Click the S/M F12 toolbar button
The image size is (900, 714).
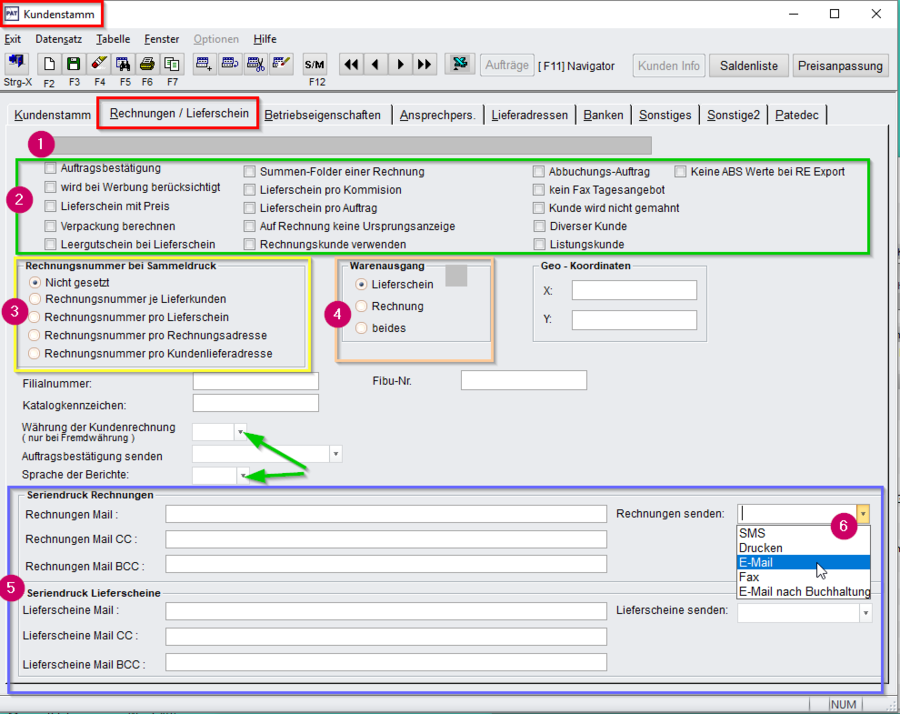coord(315,64)
